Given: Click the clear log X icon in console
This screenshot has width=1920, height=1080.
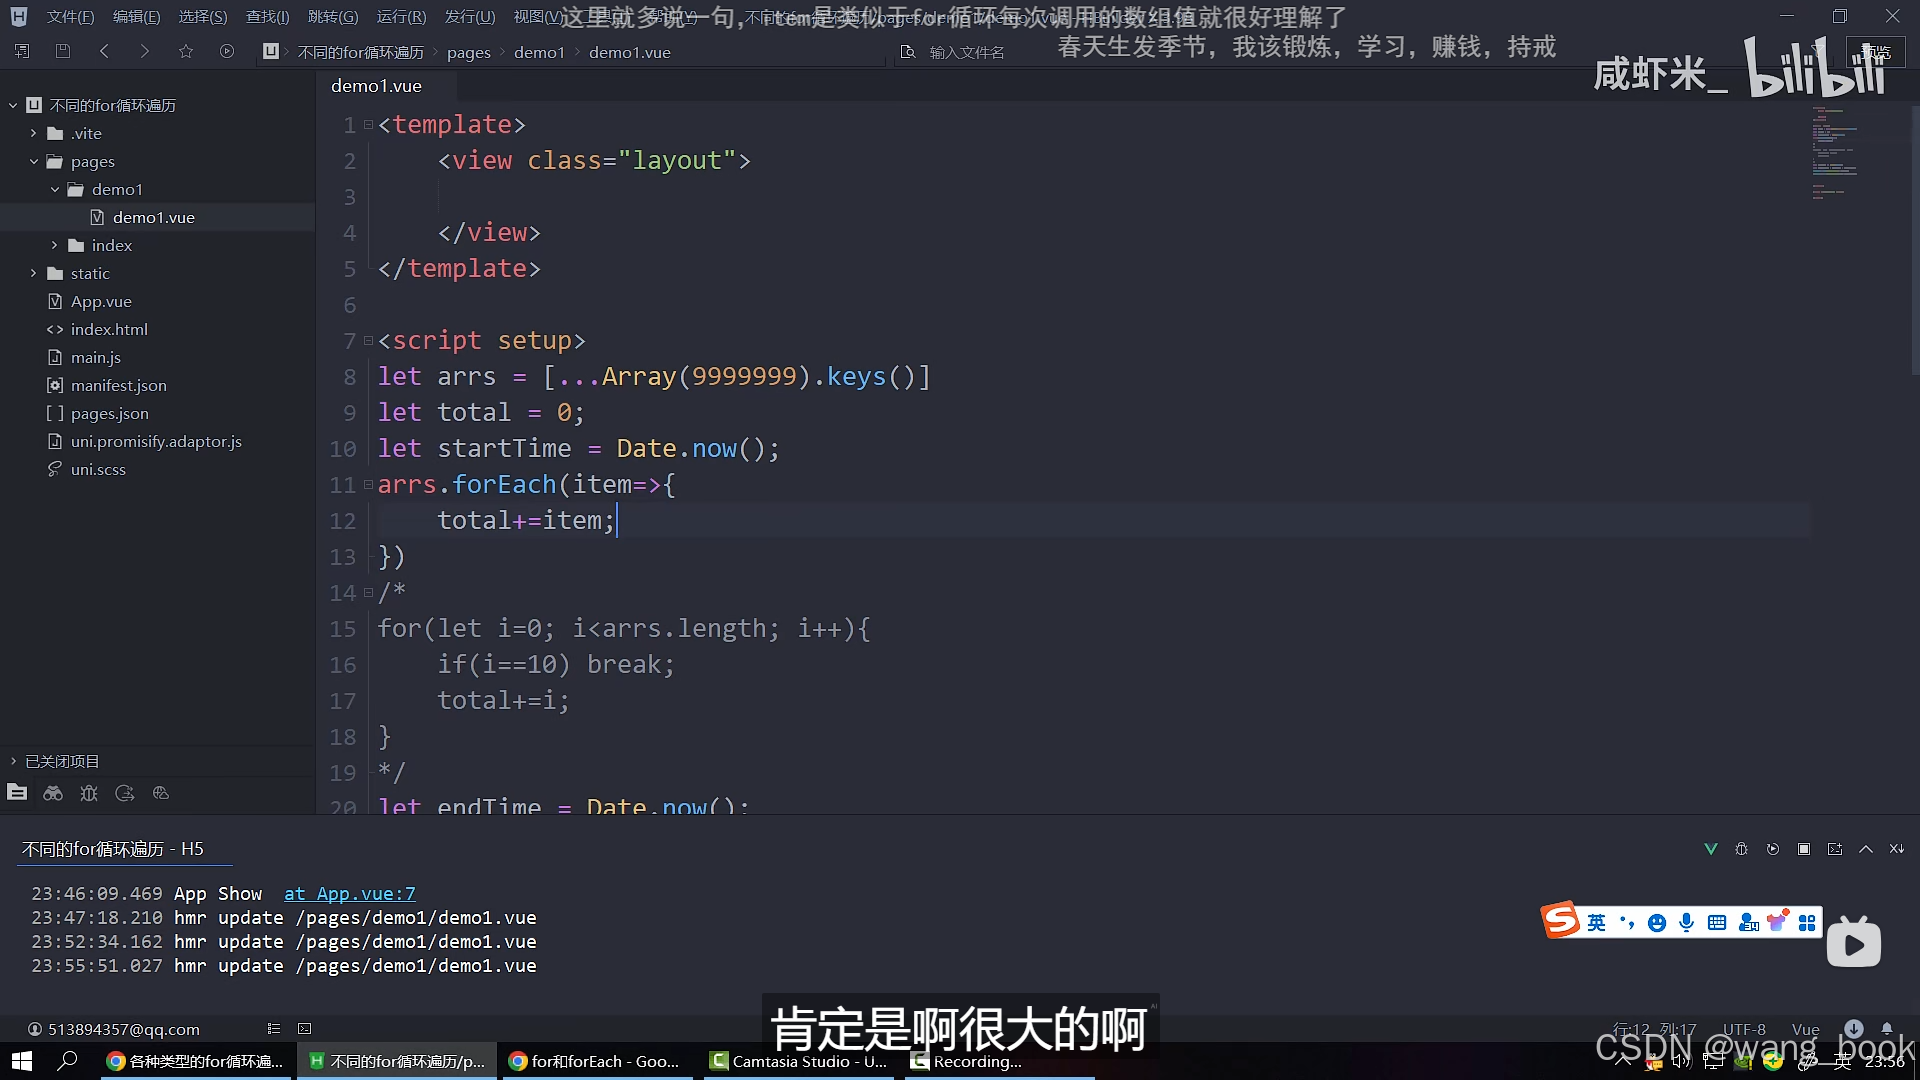Looking at the screenshot, I should (1897, 849).
